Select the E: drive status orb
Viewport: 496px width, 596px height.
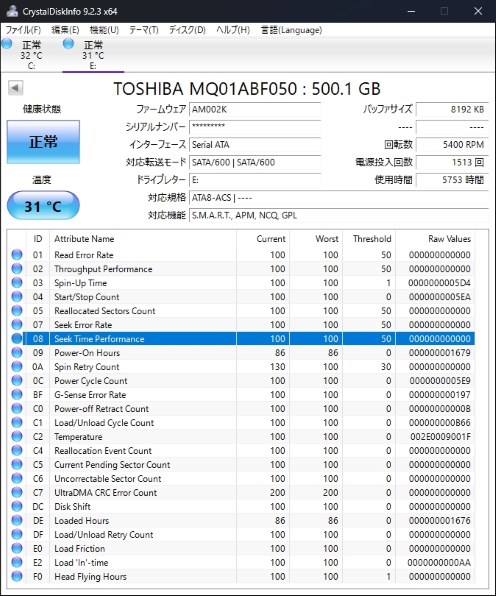pos(68,44)
